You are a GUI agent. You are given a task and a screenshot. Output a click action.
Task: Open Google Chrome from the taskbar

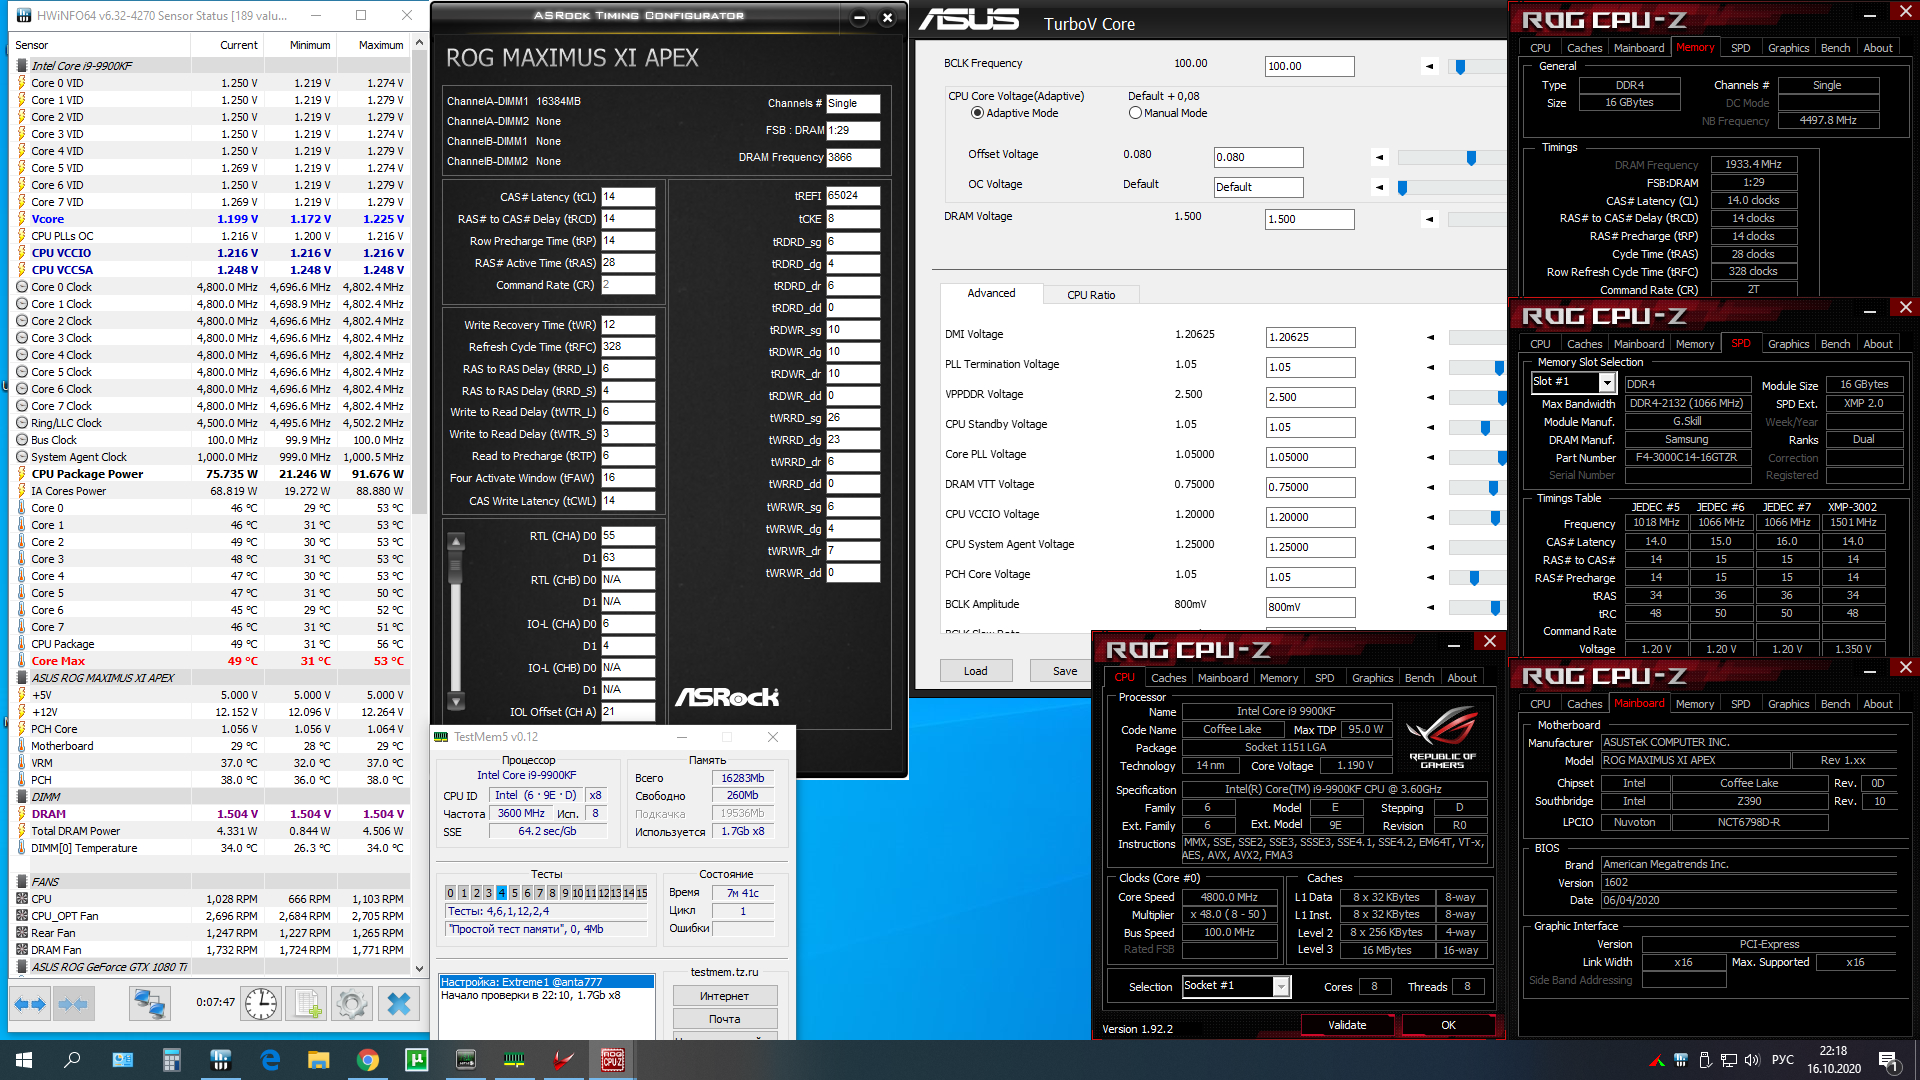point(368,1060)
